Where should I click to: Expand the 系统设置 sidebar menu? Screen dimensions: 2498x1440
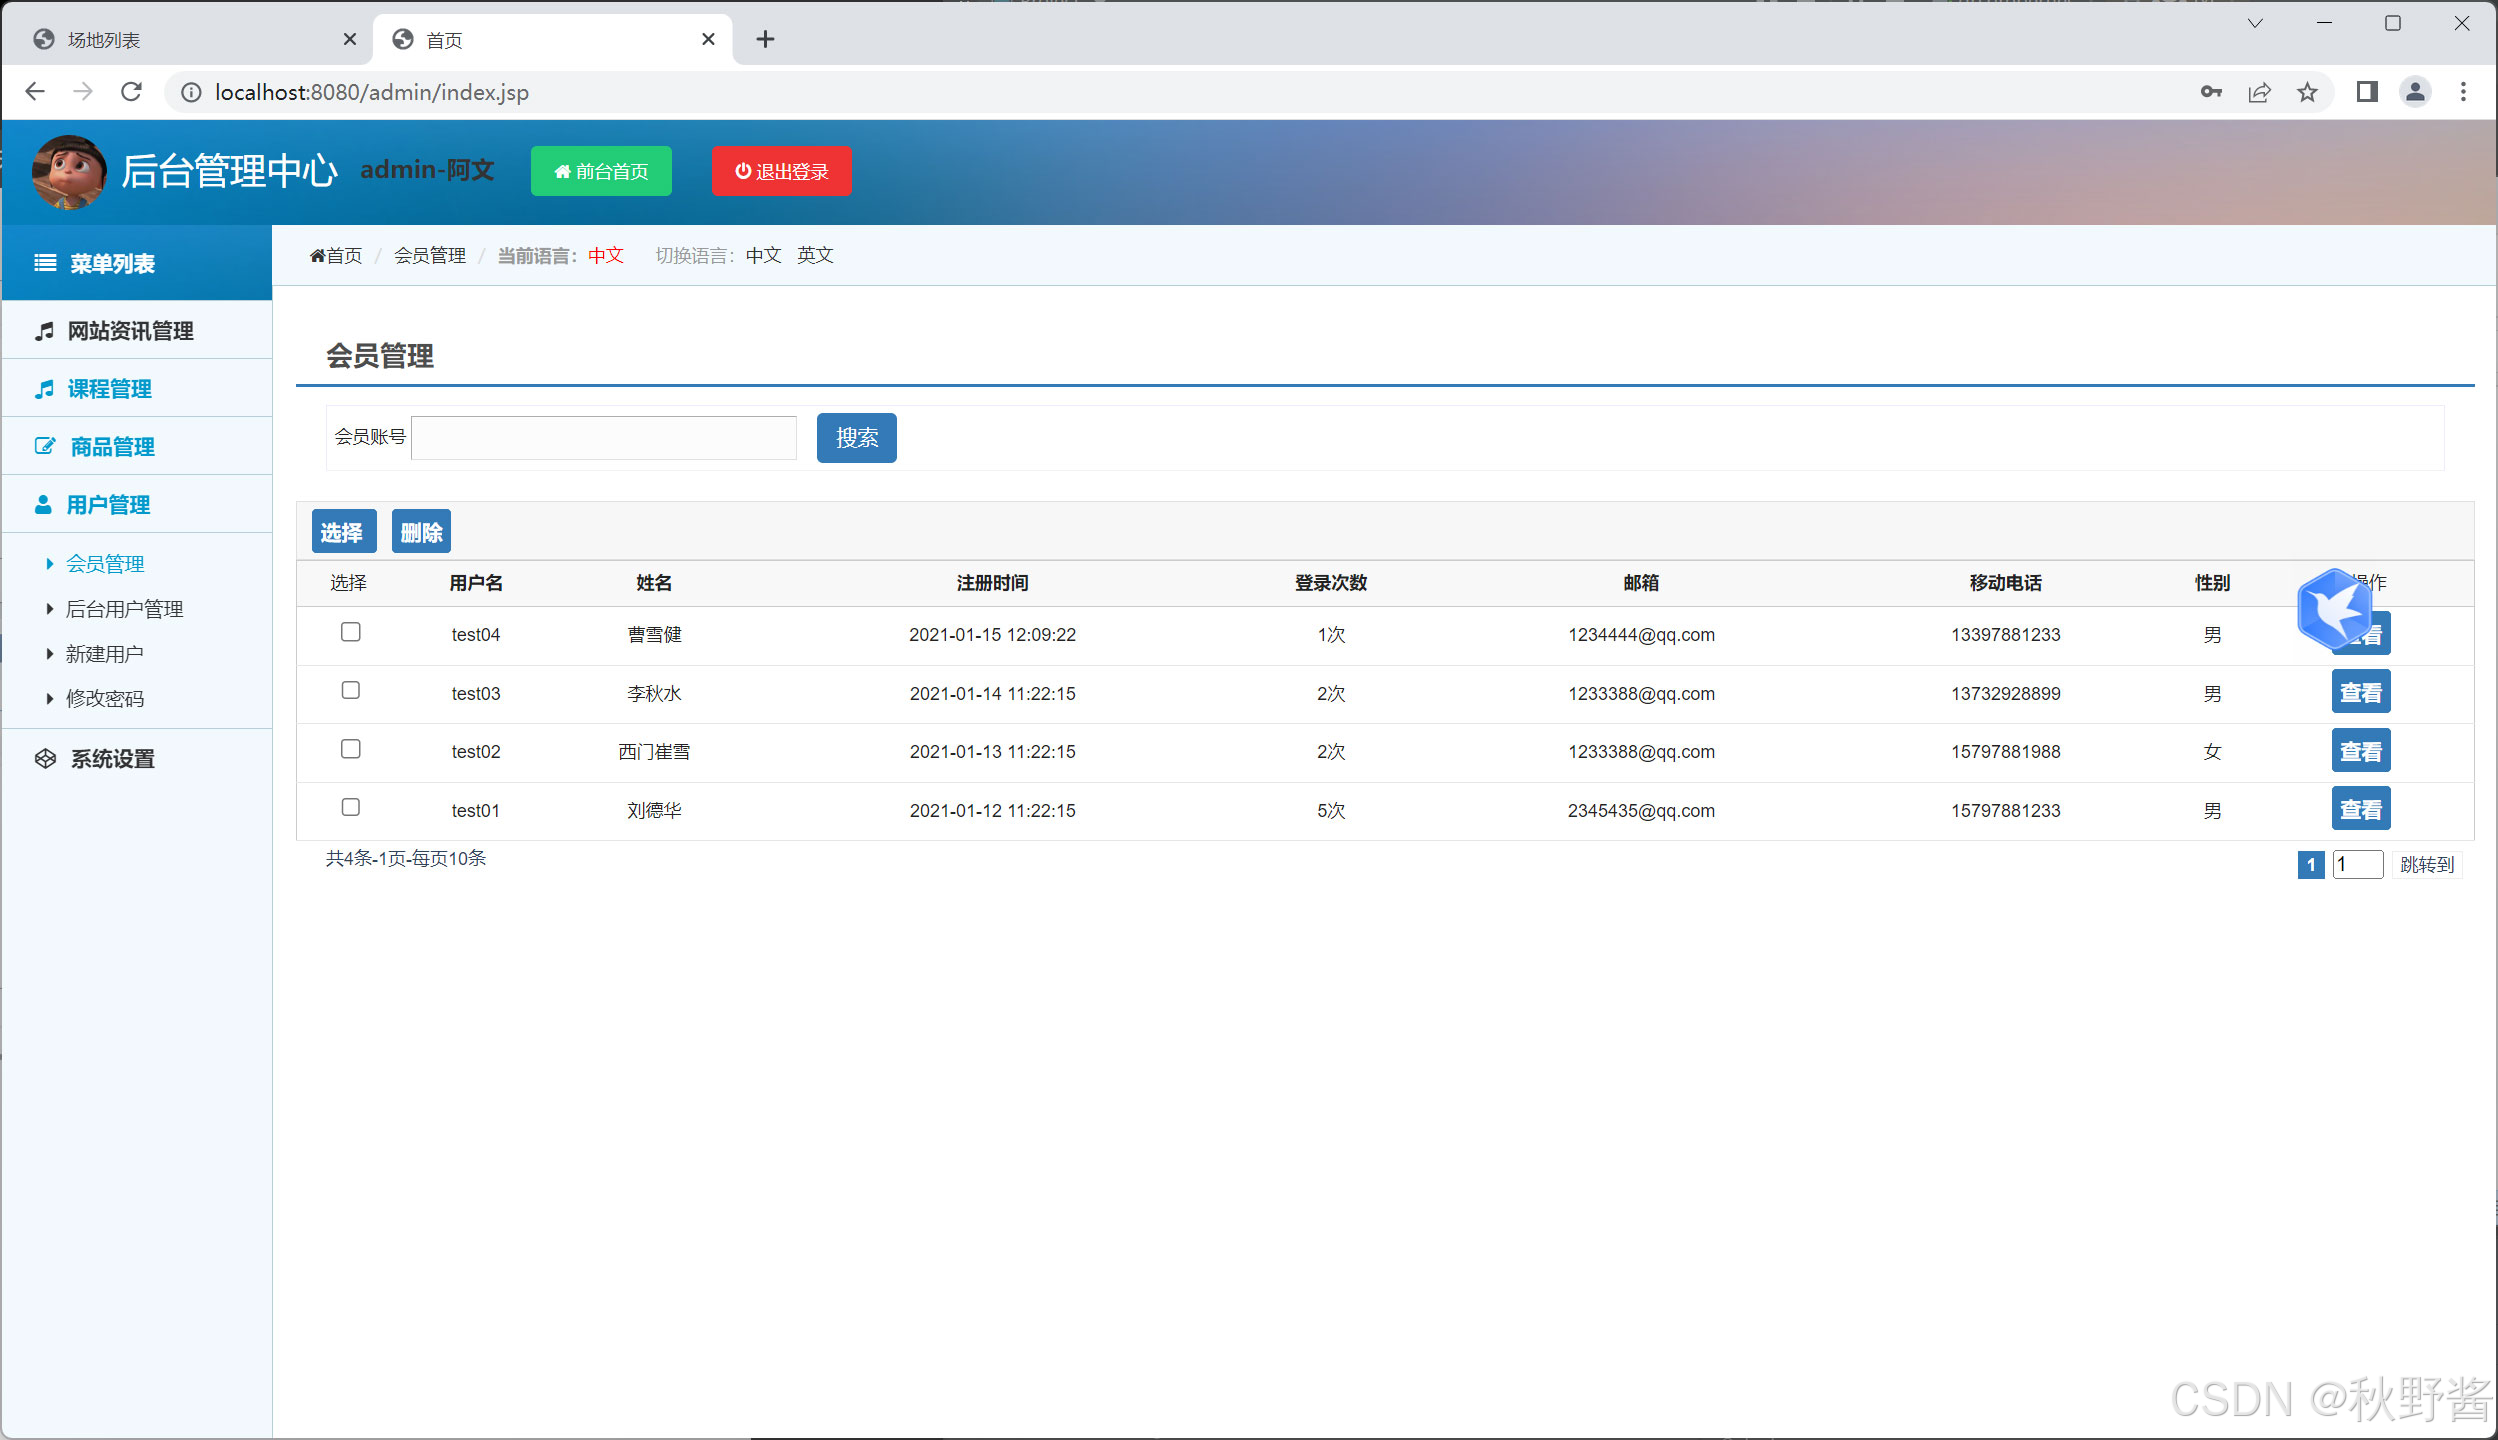112,759
